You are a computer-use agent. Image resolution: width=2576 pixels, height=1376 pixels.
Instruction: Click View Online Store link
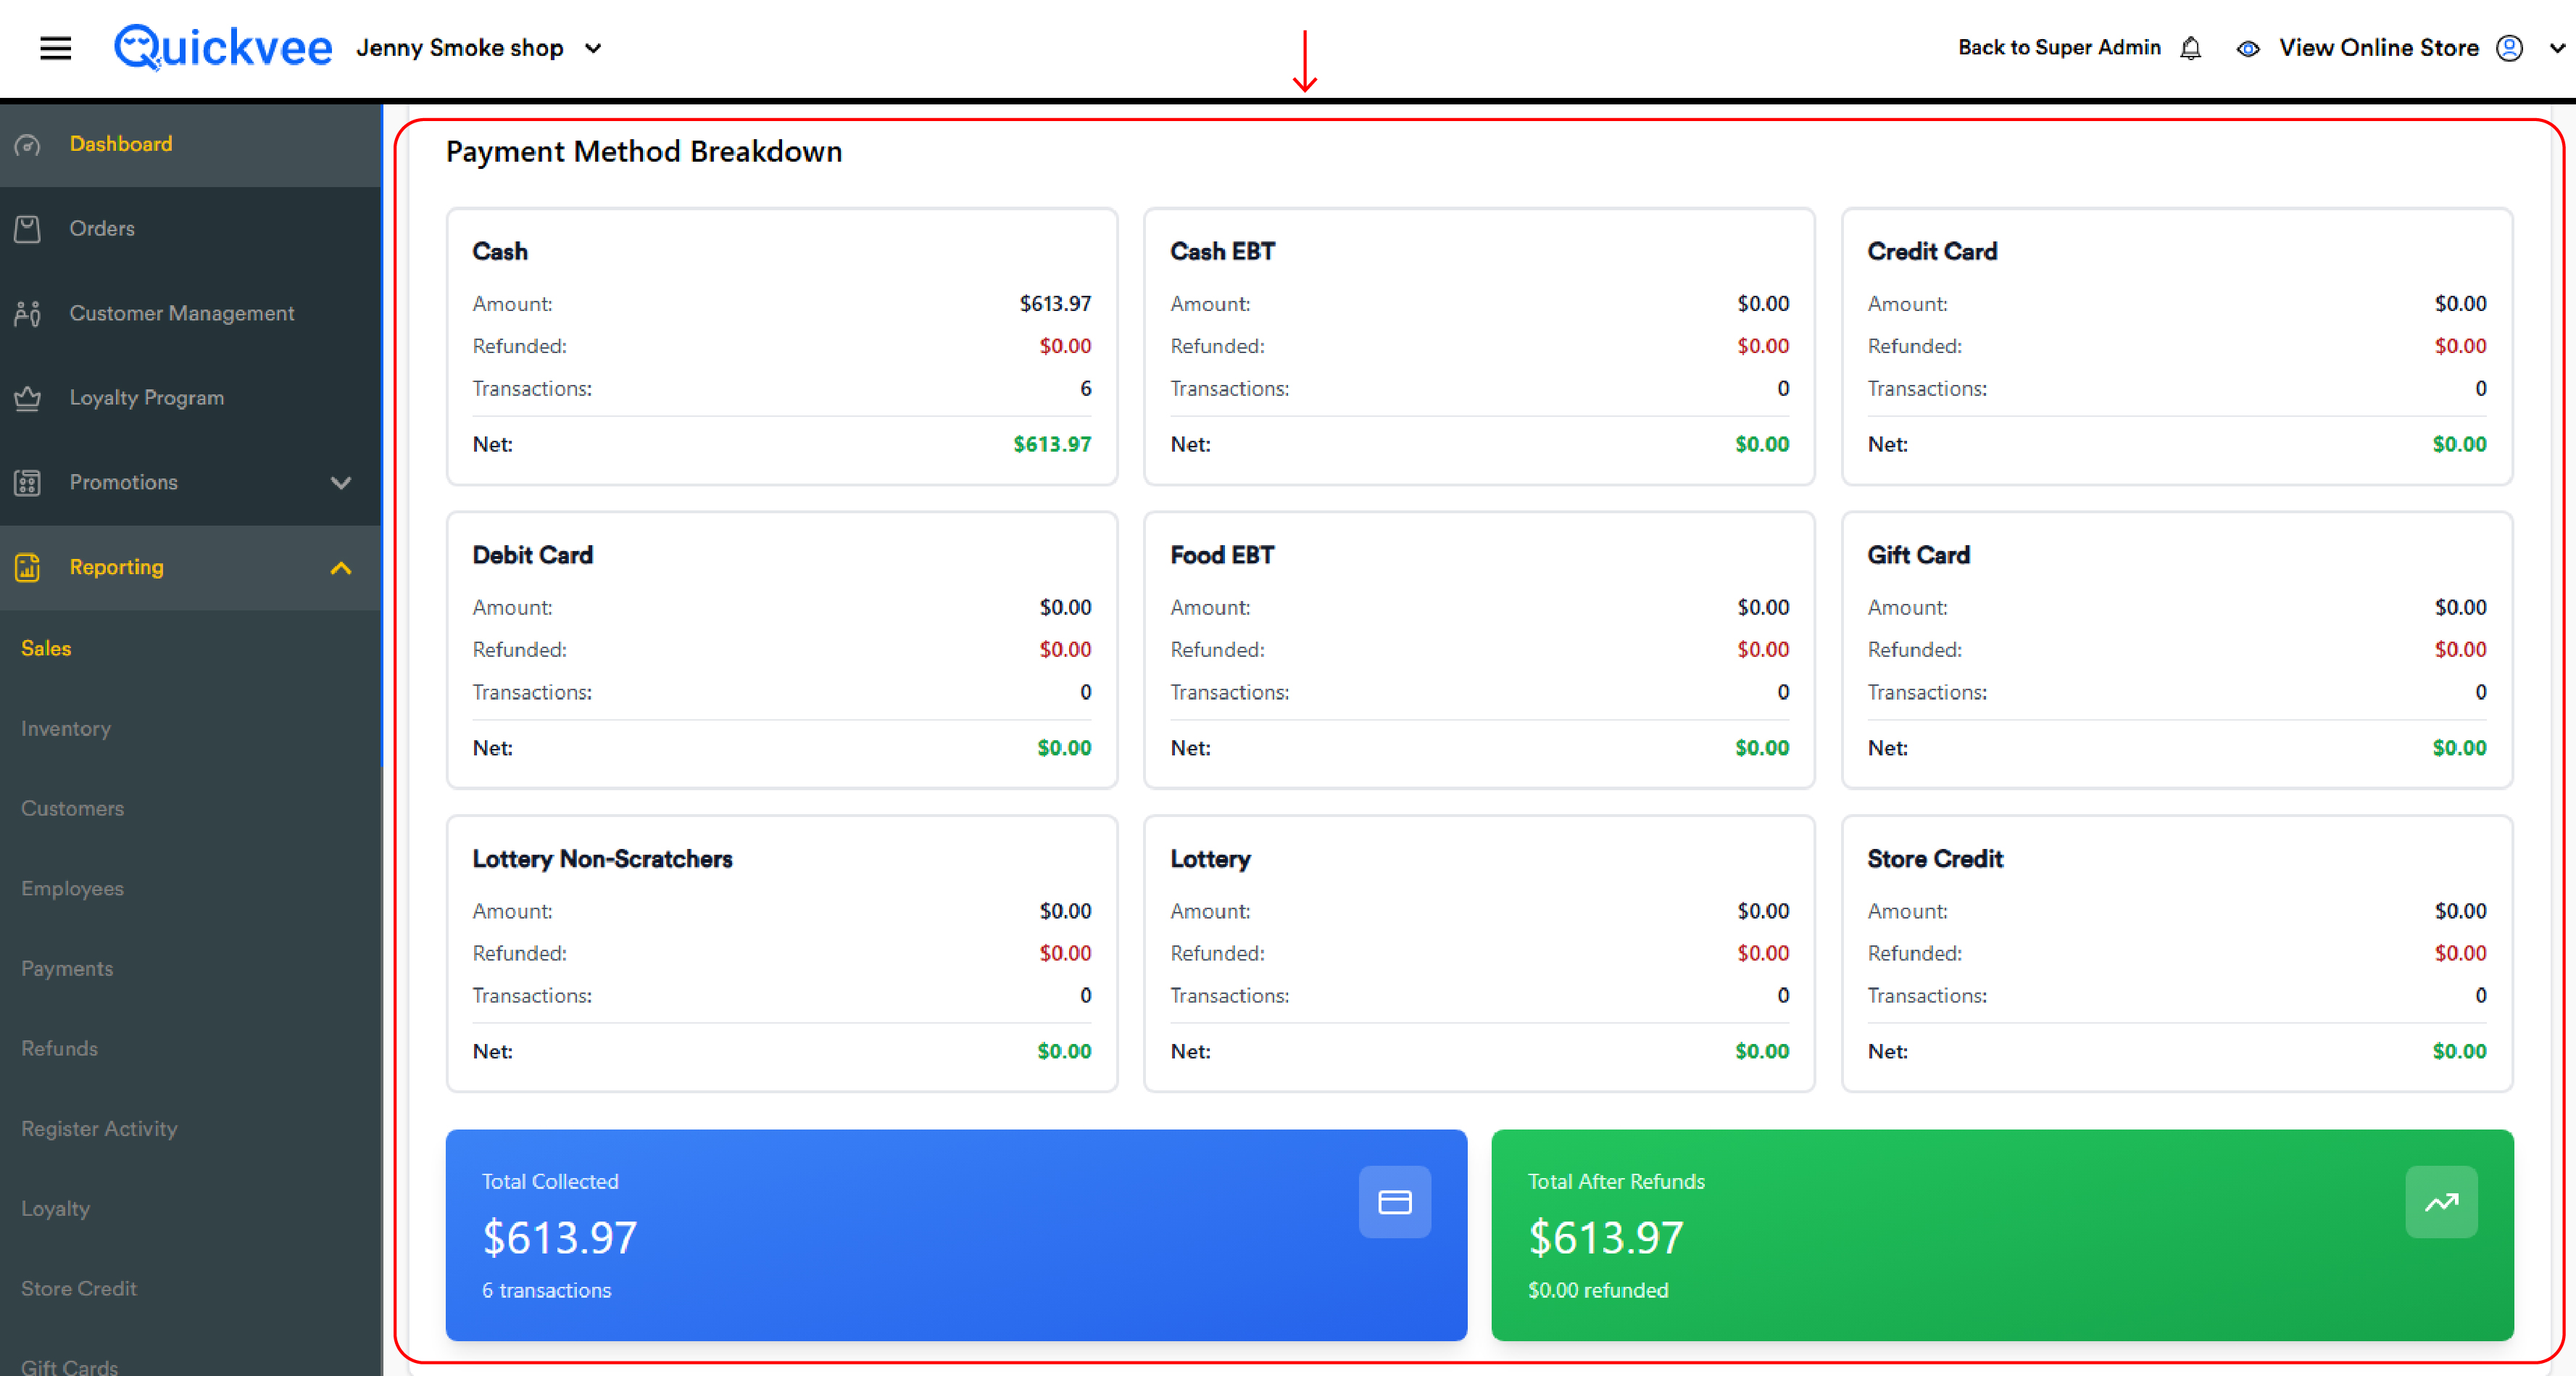(x=2378, y=48)
